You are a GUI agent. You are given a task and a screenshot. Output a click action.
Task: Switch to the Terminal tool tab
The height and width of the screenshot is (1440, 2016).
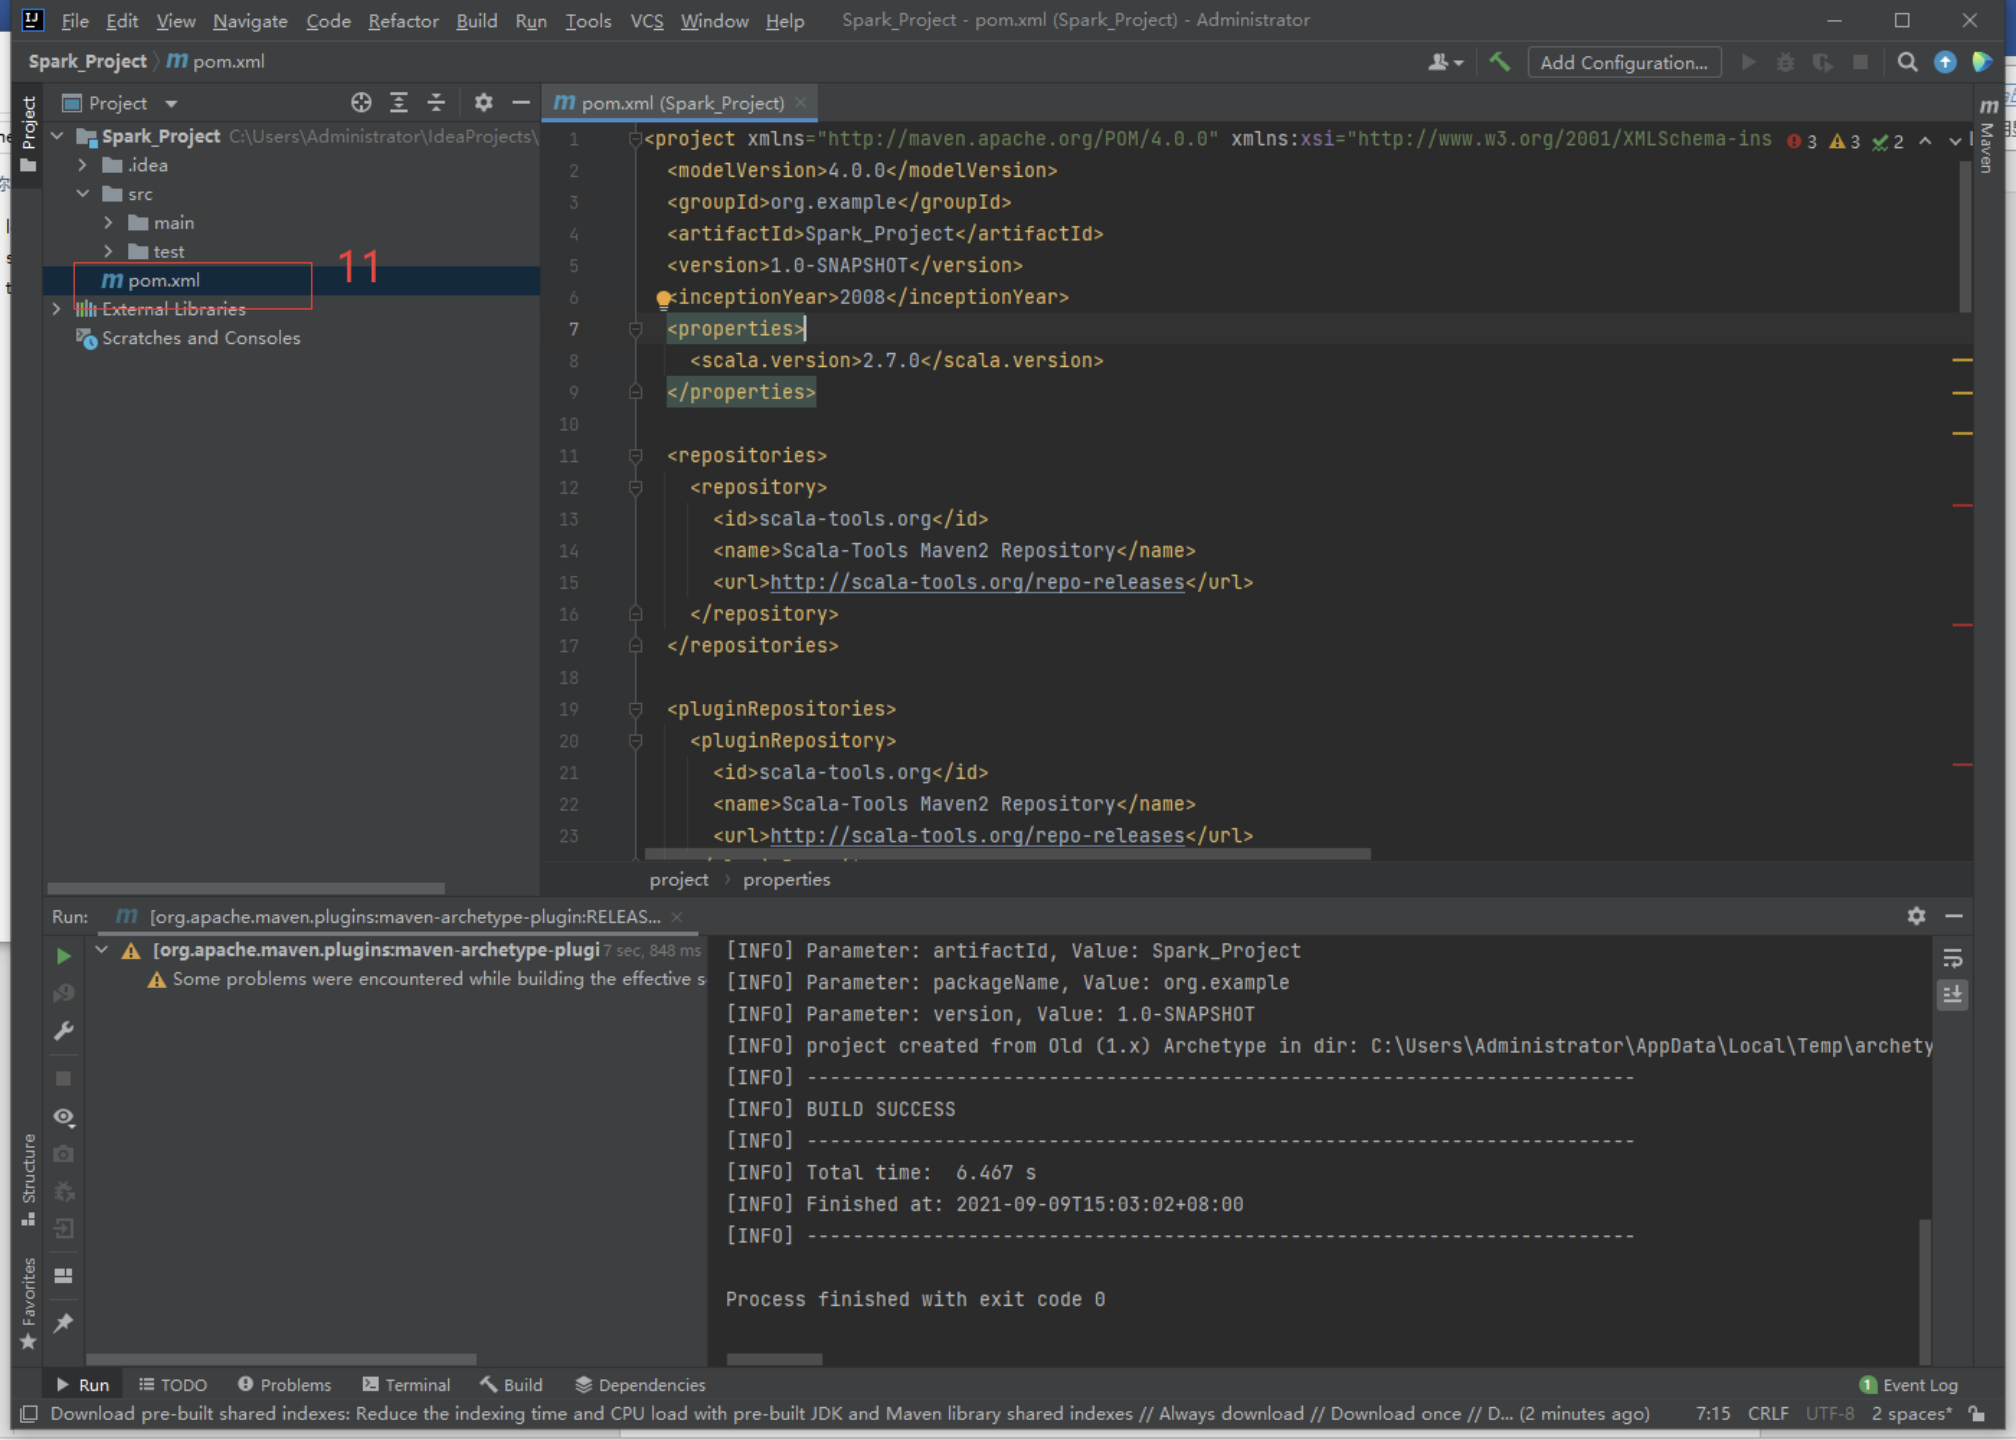coord(407,1385)
